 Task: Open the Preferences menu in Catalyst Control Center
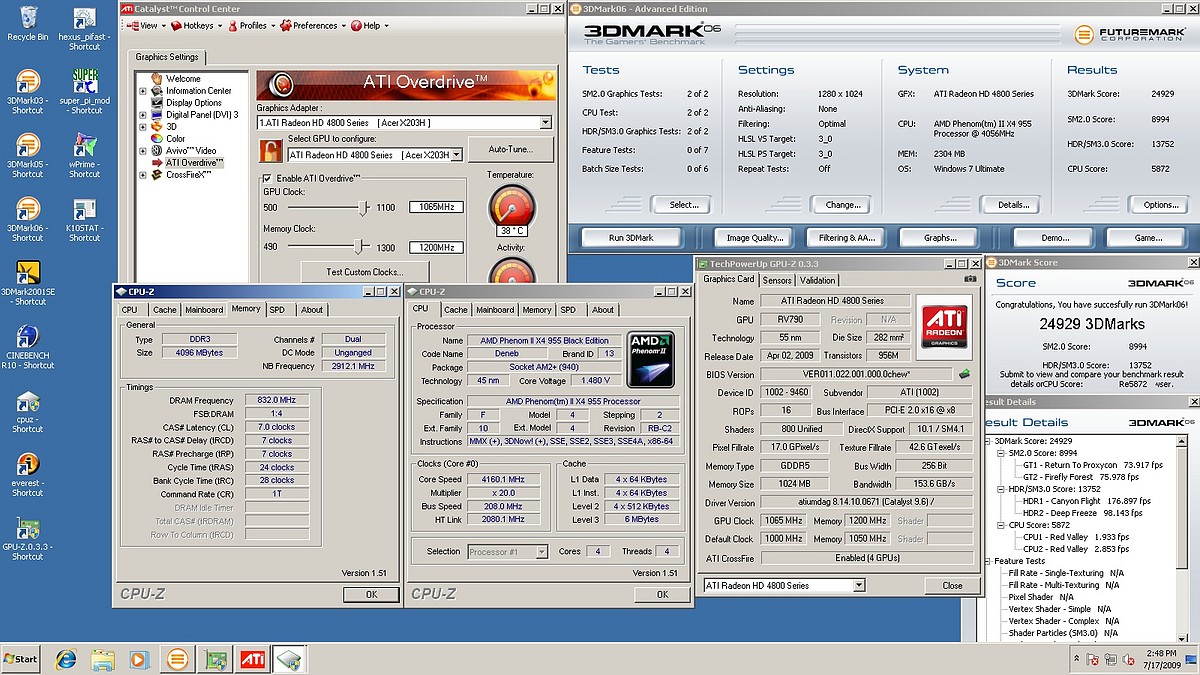(308, 25)
